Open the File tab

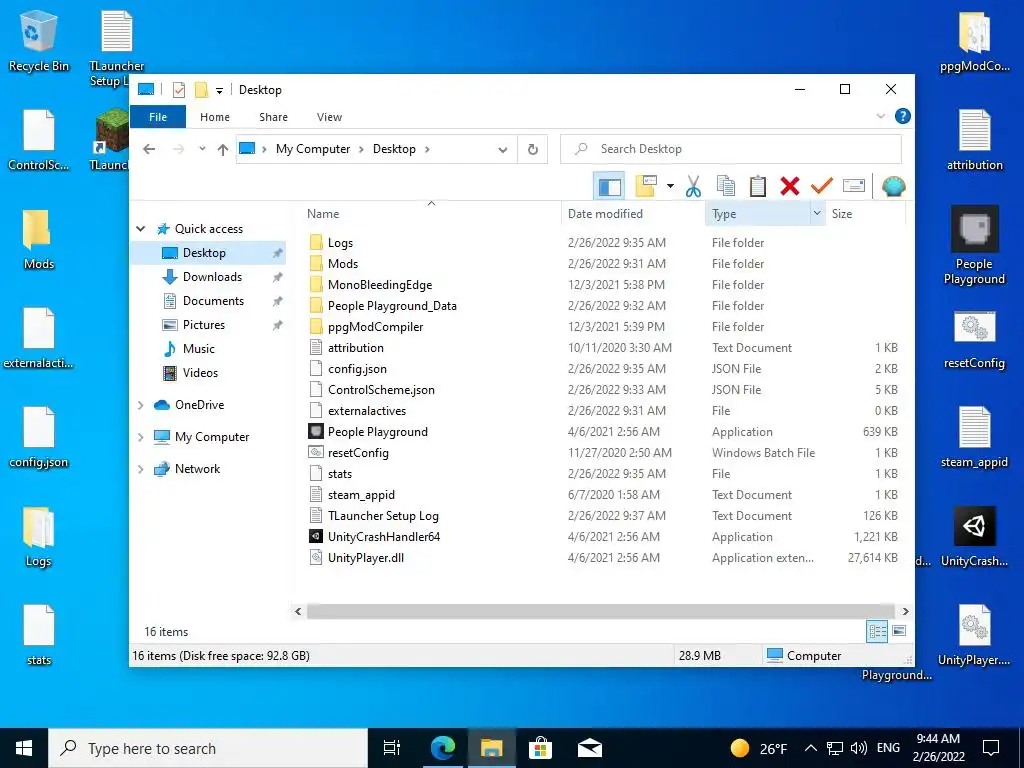pos(158,117)
